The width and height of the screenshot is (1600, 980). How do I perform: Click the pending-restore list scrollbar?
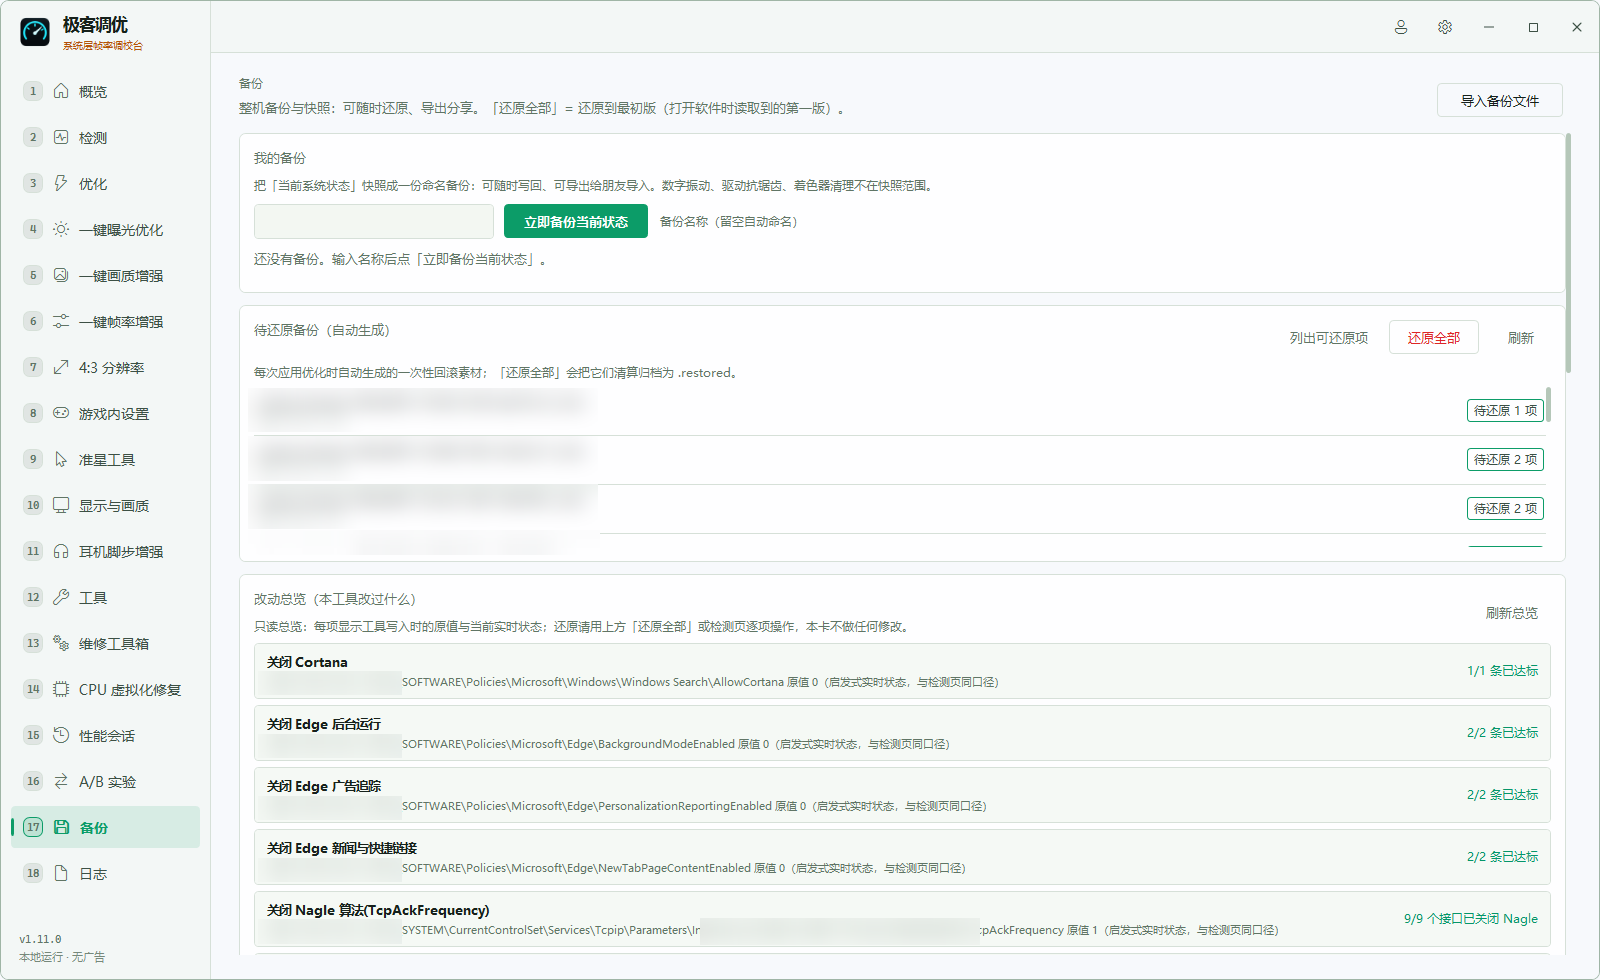click(x=1548, y=404)
